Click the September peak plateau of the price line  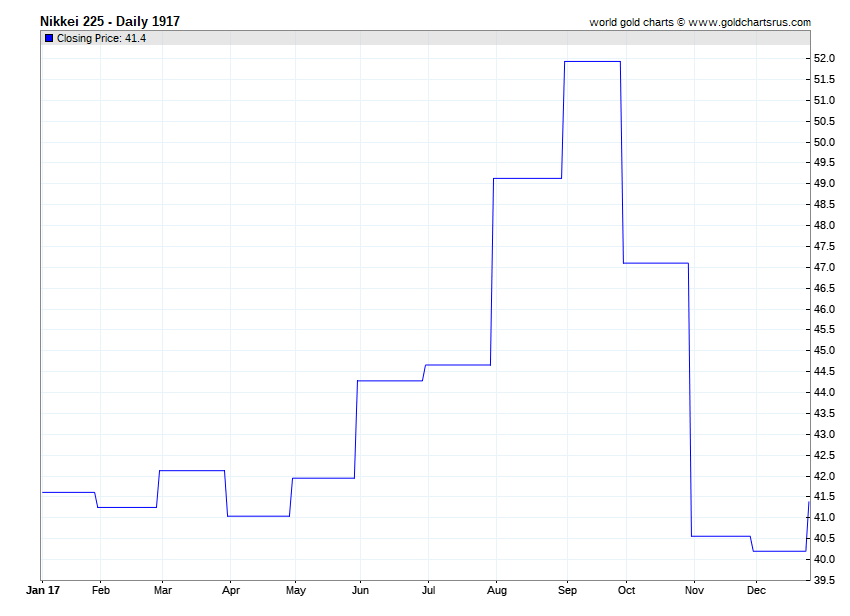[x=593, y=62]
